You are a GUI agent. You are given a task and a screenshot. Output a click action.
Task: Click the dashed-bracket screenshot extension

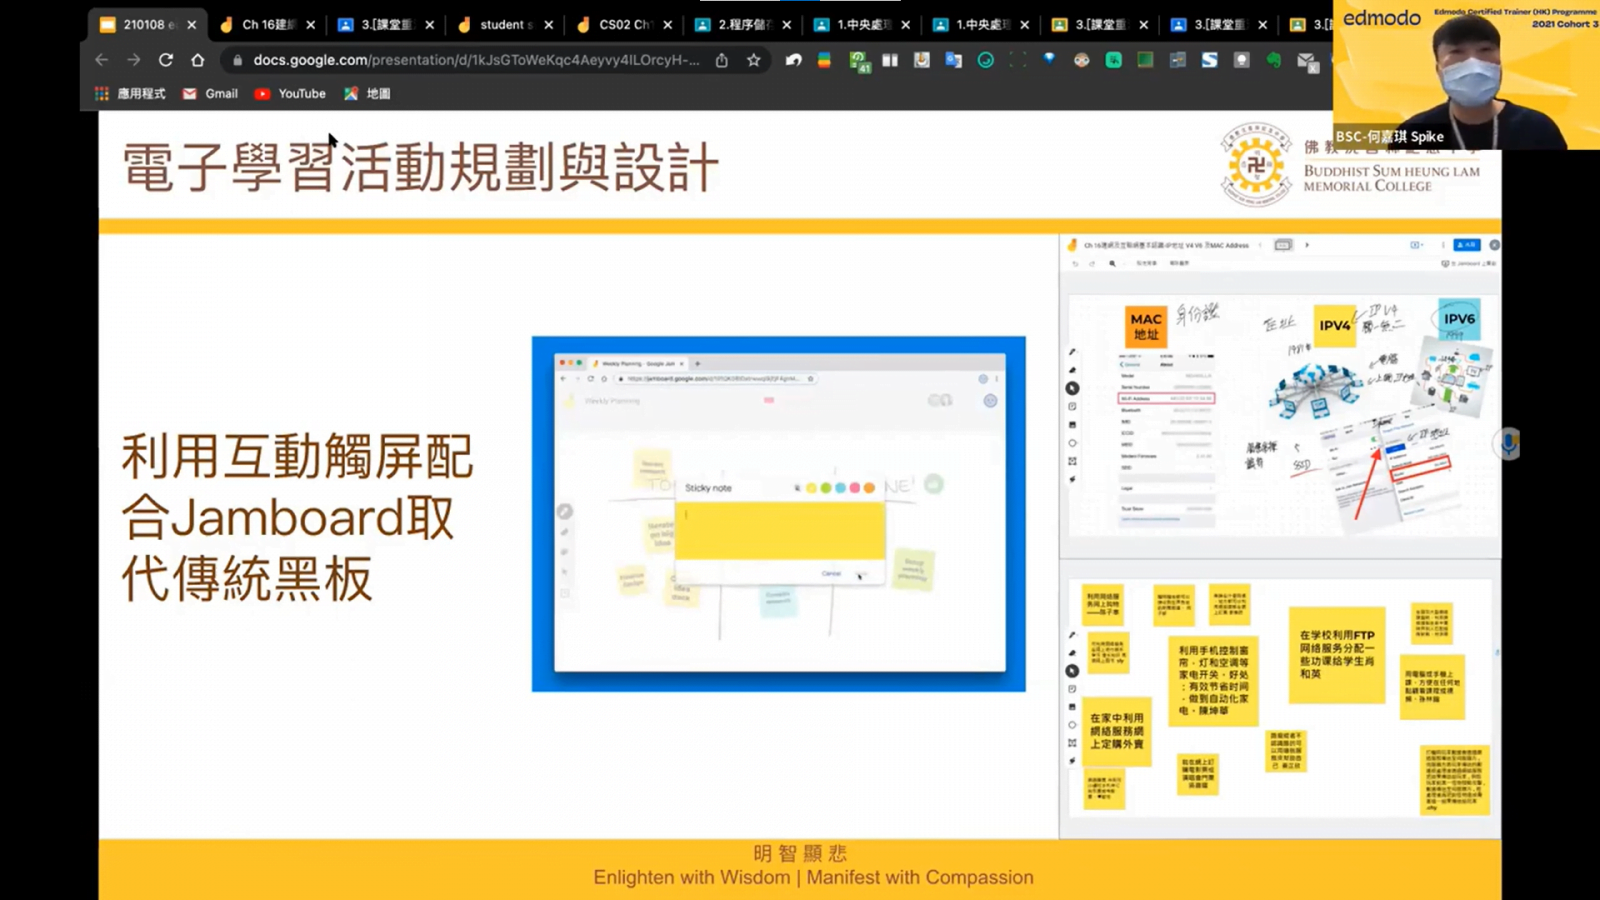(x=1018, y=60)
